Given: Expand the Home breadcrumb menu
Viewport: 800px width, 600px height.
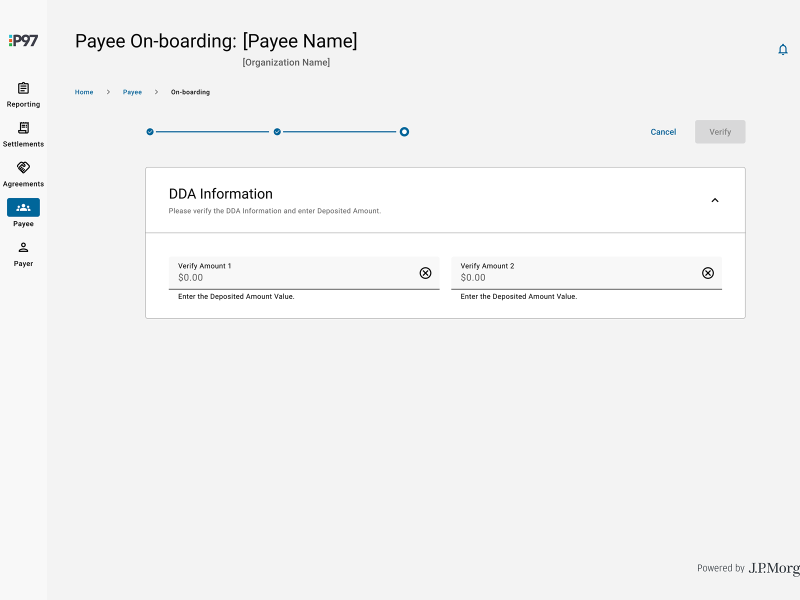Looking at the screenshot, I should tap(84, 91).
